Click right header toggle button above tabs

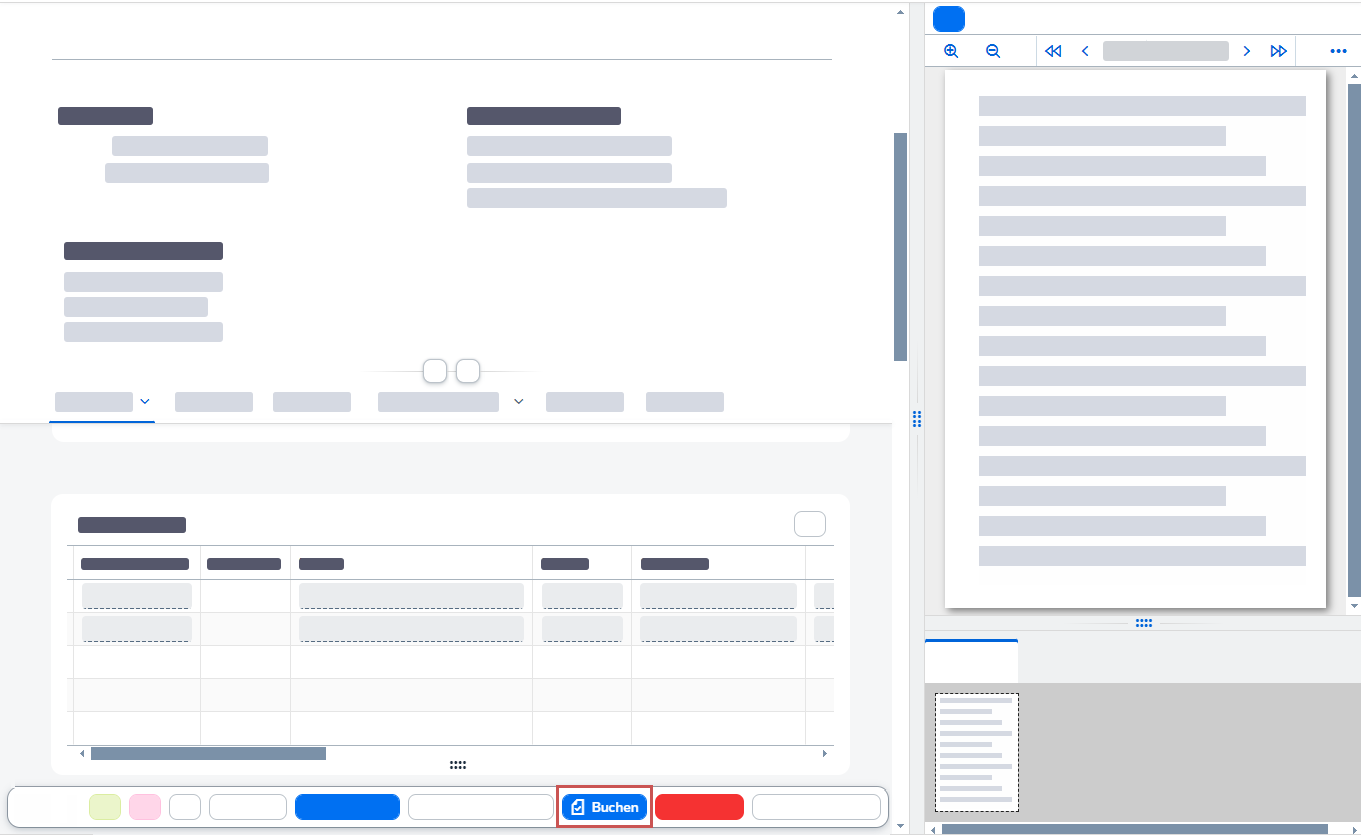tap(468, 371)
